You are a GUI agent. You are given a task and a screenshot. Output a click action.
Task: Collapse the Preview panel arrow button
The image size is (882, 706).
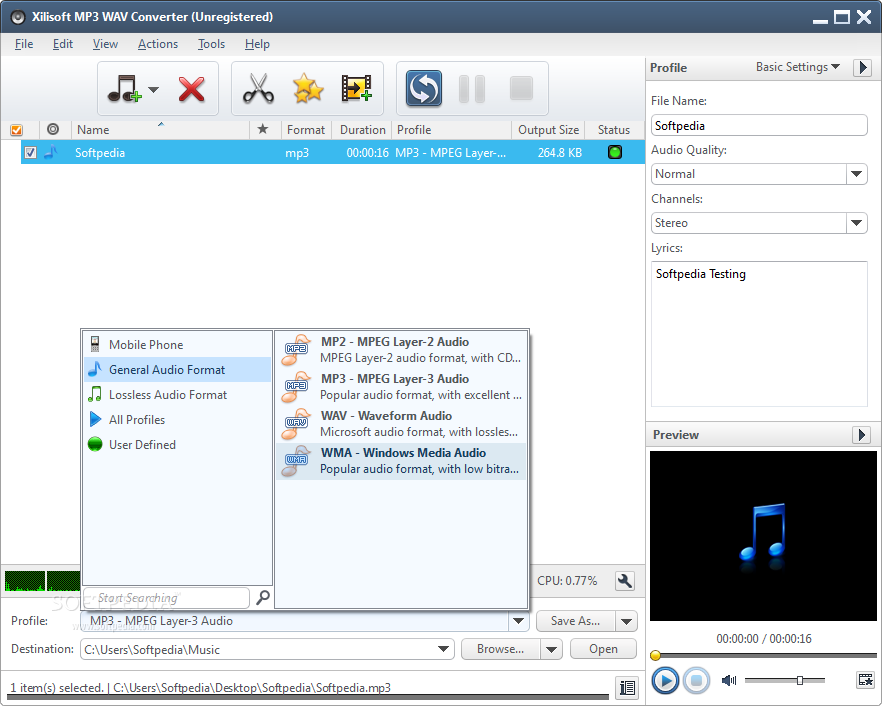click(861, 435)
